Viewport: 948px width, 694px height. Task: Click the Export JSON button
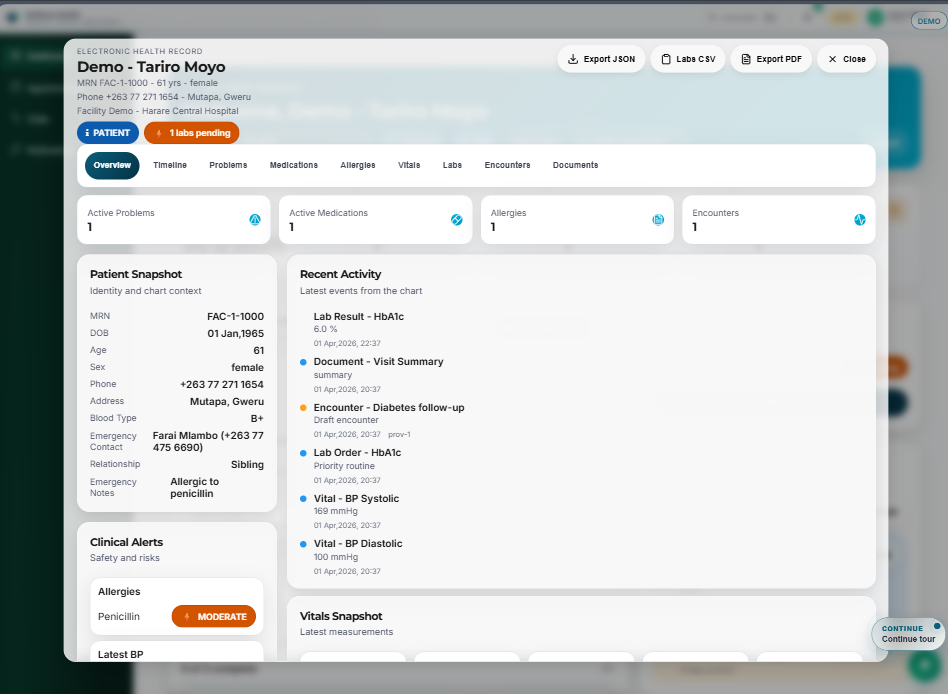(601, 59)
